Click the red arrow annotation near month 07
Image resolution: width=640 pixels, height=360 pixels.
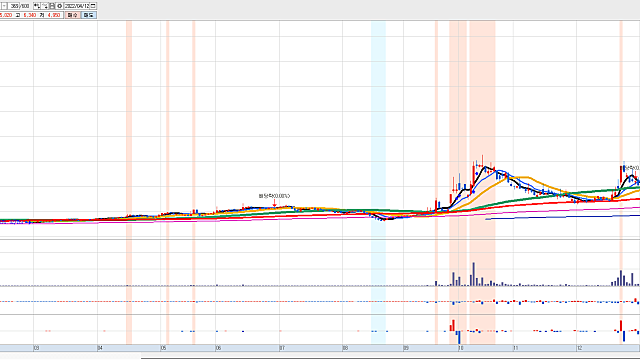tap(274, 203)
